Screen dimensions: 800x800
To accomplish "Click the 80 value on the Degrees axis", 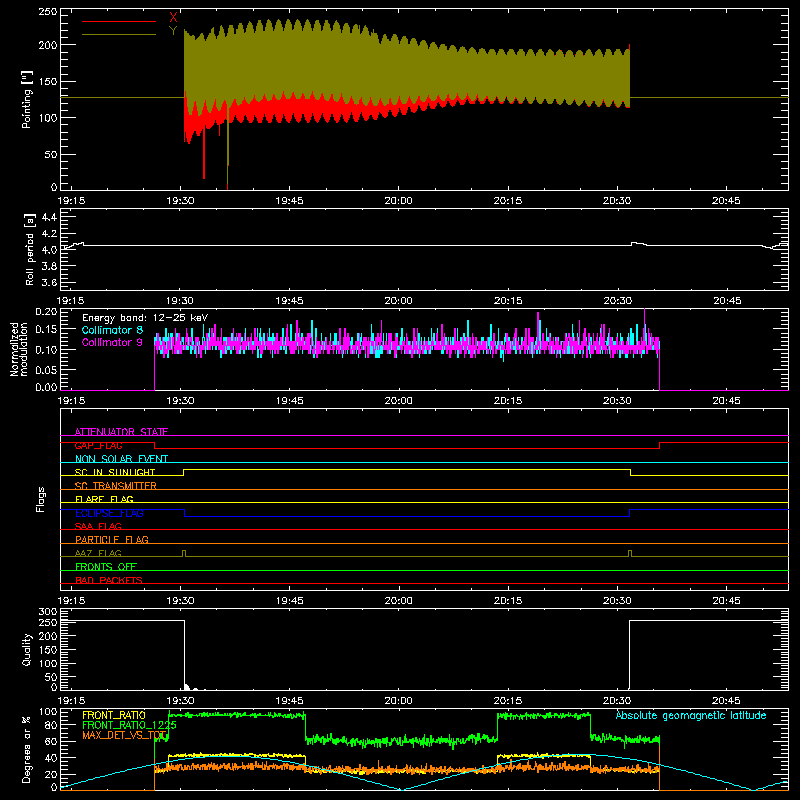I will click(x=52, y=725).
